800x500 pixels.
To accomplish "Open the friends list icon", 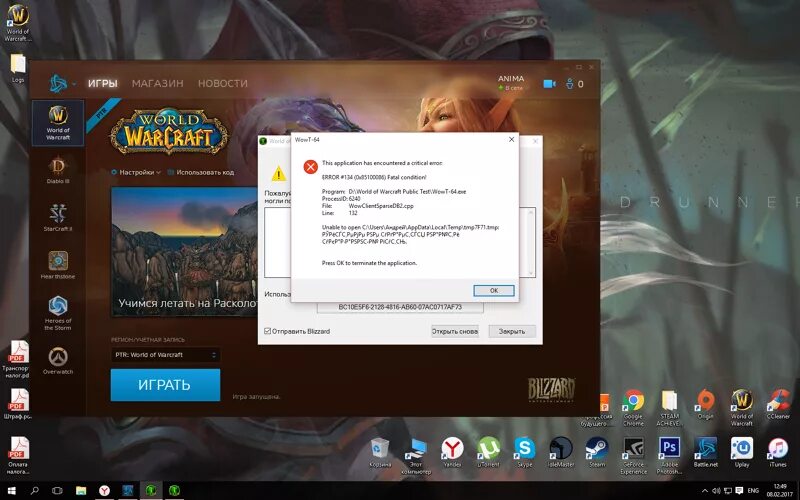I will coord(574,84).
